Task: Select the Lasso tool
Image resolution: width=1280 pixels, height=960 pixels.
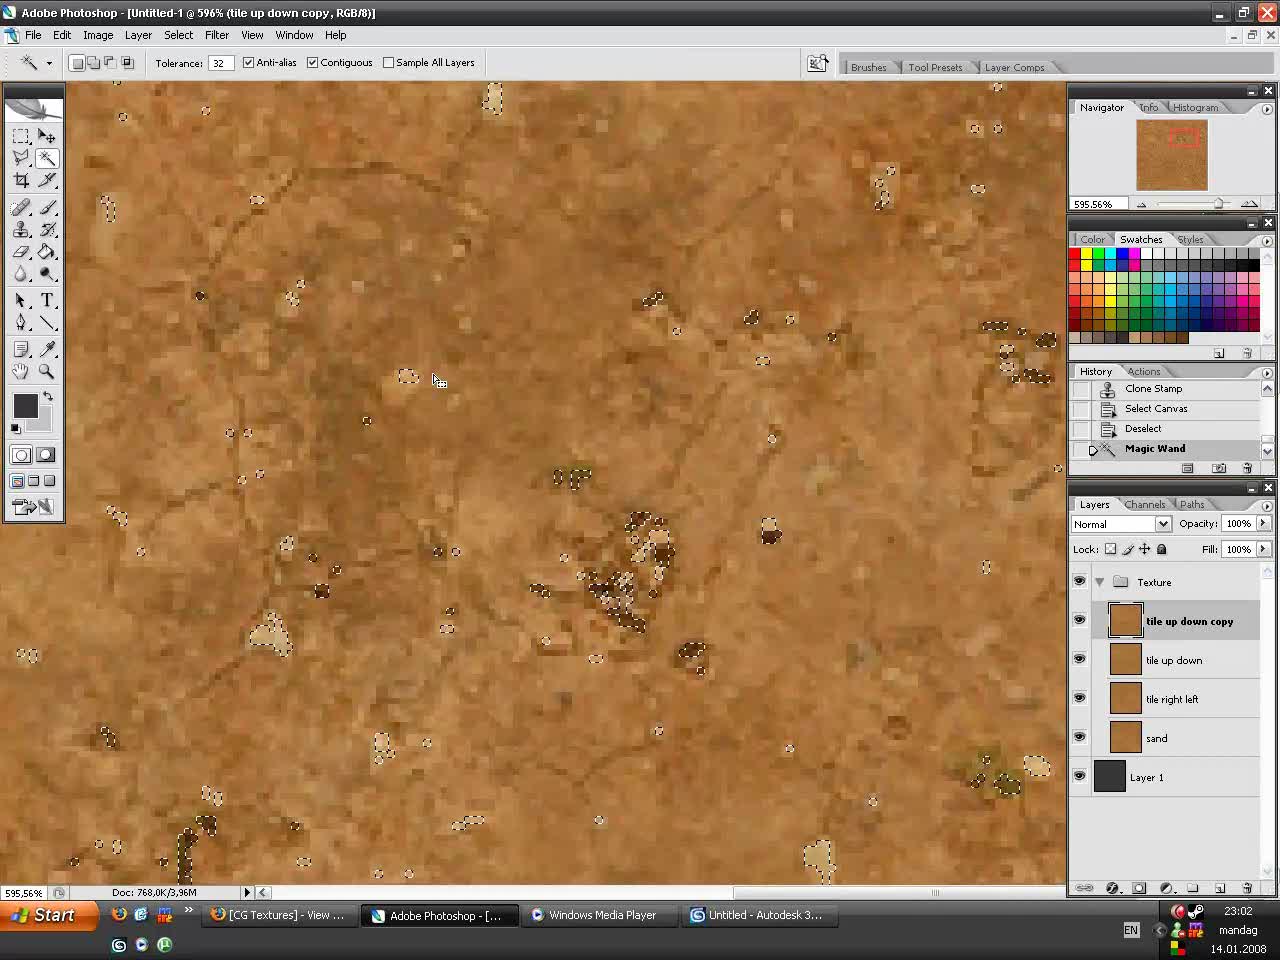Action: (22, 158)
